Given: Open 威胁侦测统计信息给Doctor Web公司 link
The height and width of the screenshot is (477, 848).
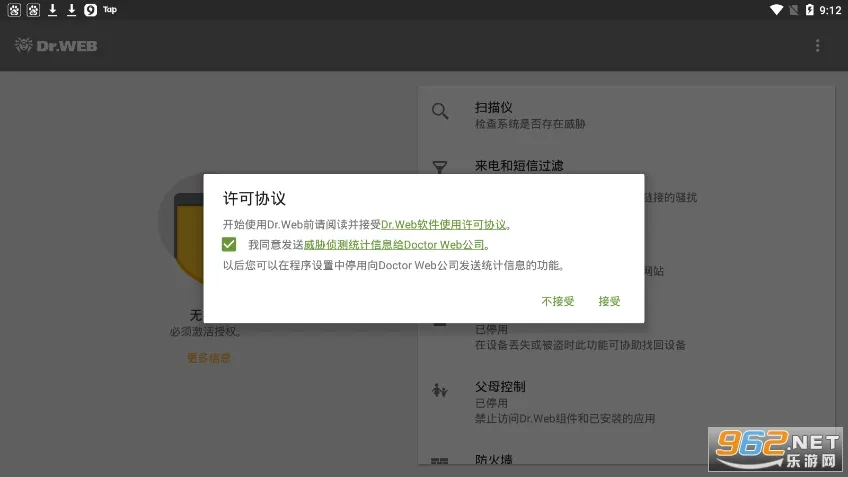Looking at the screenshot, I should tap(394, 245).
